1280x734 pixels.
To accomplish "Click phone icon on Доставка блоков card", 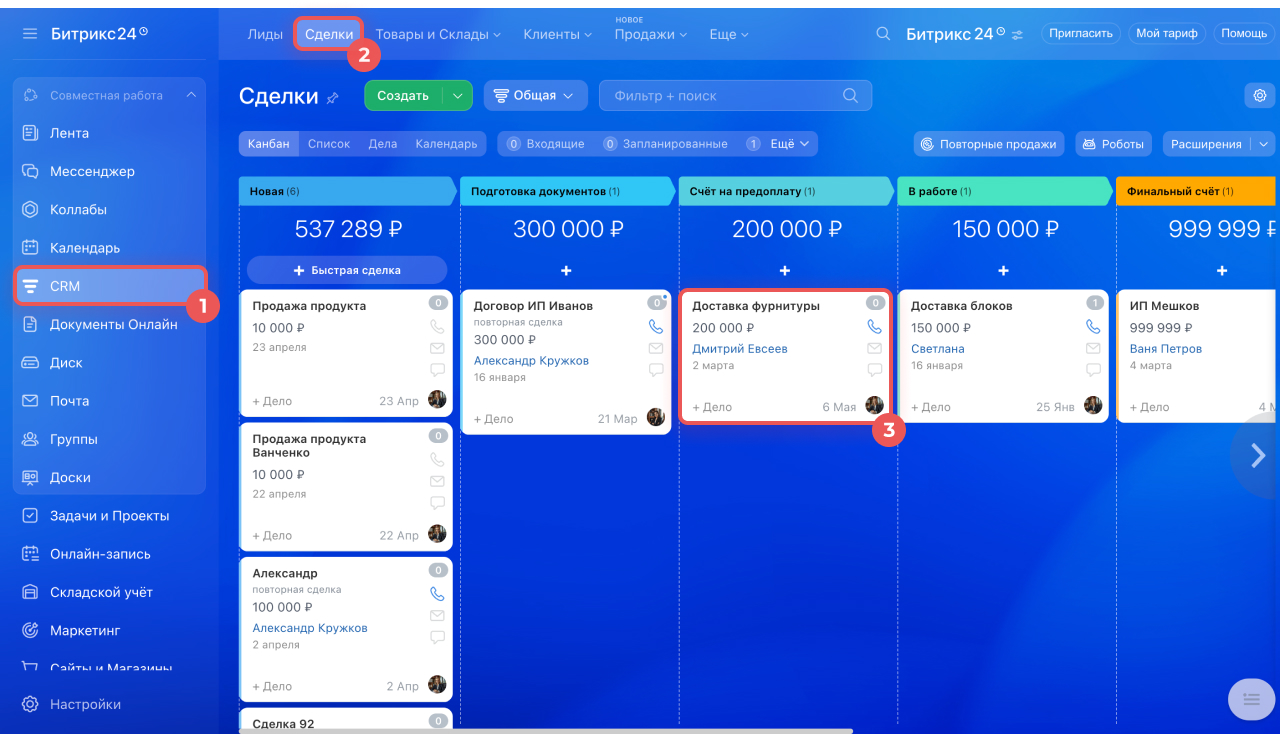I will [1093, 326].
